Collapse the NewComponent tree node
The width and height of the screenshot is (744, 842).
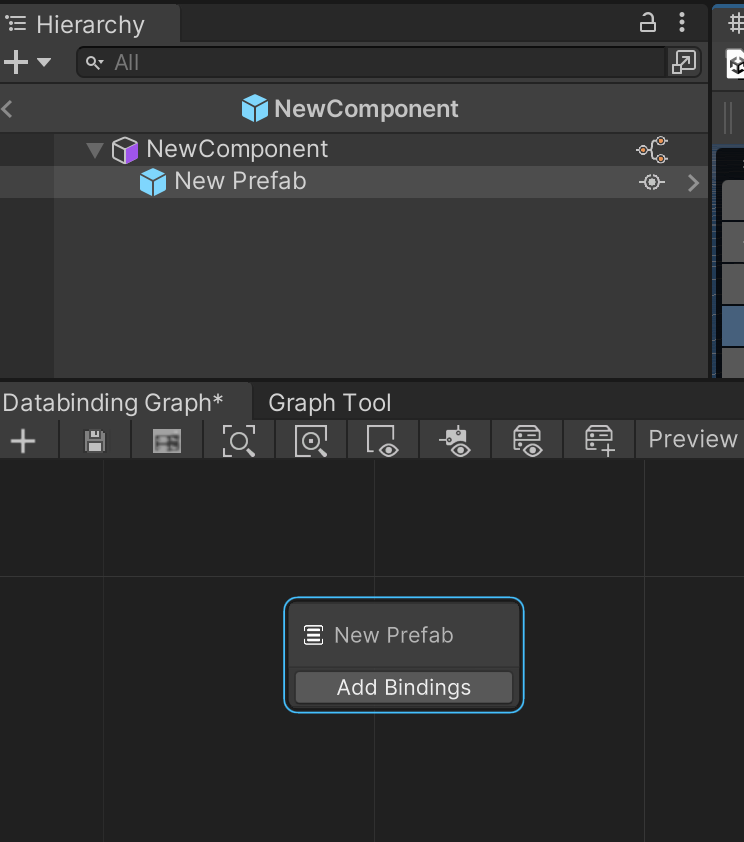(x=95, y=150)
